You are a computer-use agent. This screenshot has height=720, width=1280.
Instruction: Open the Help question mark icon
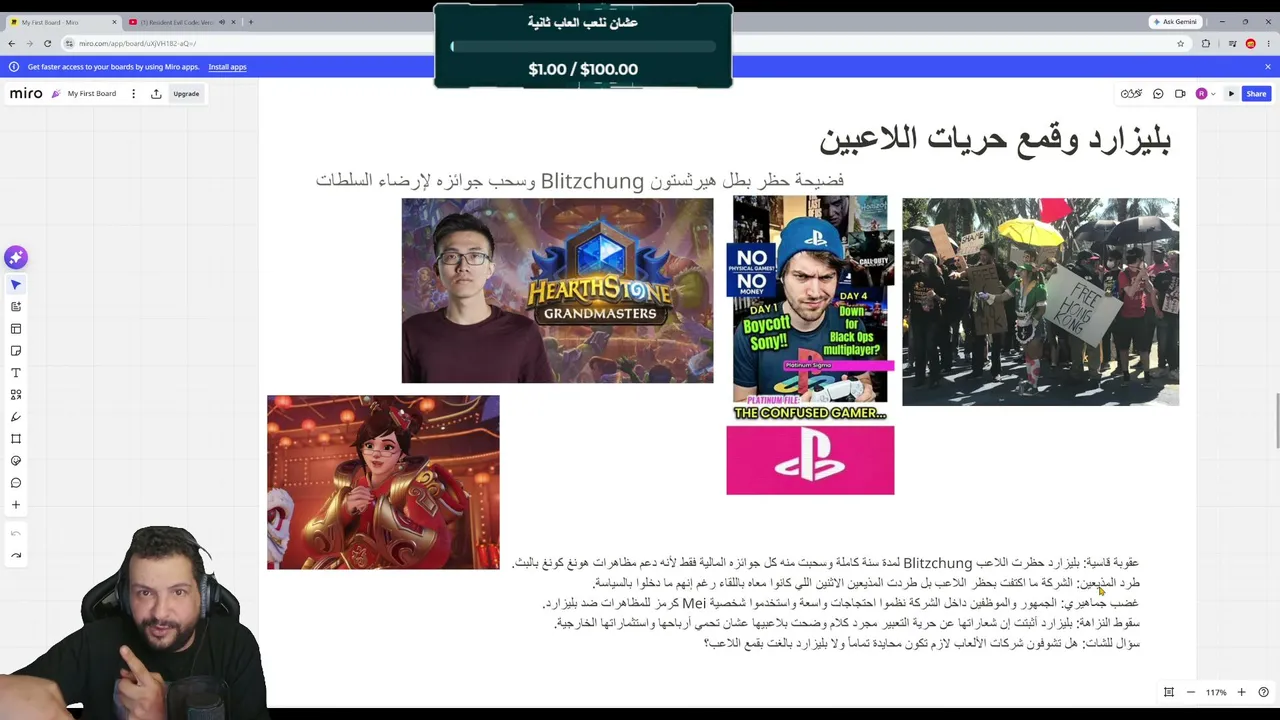[x=1263, y=692]
